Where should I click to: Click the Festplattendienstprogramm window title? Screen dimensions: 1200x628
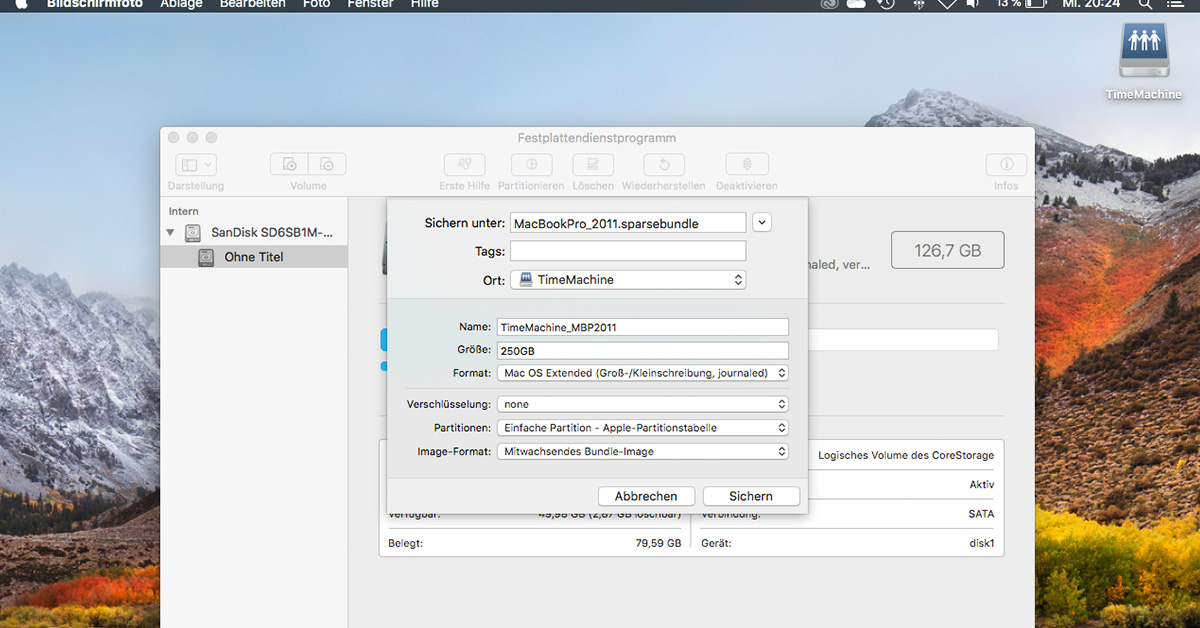pyautogui.click(x=597, y=138)
